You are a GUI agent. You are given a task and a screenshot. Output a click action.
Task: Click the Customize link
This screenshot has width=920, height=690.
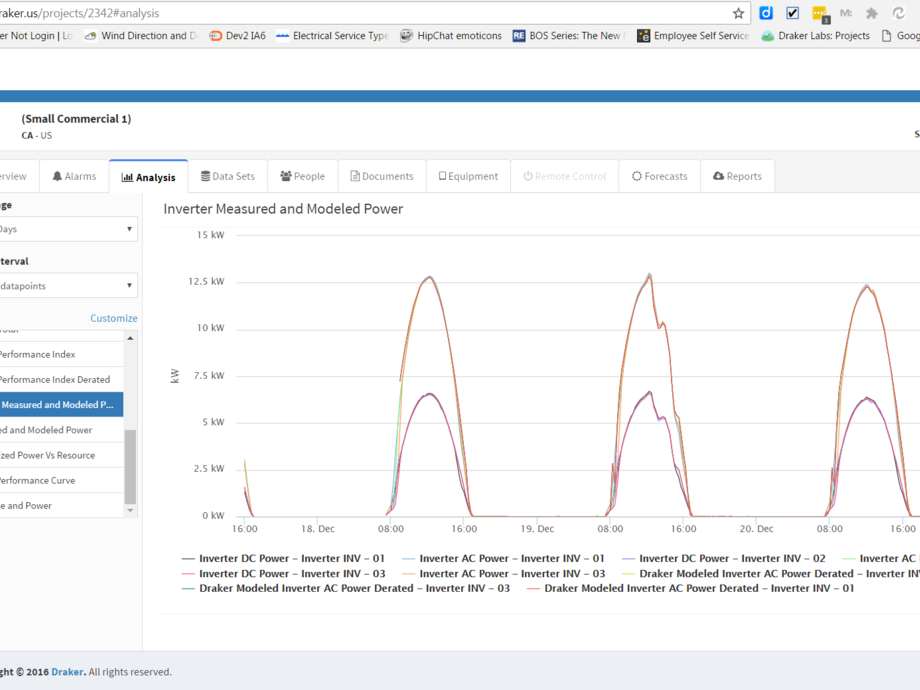point(114,318)
